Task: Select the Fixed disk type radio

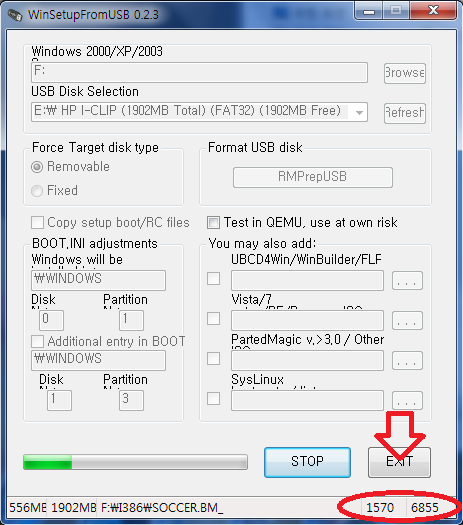Action: [x=37, y=191]
